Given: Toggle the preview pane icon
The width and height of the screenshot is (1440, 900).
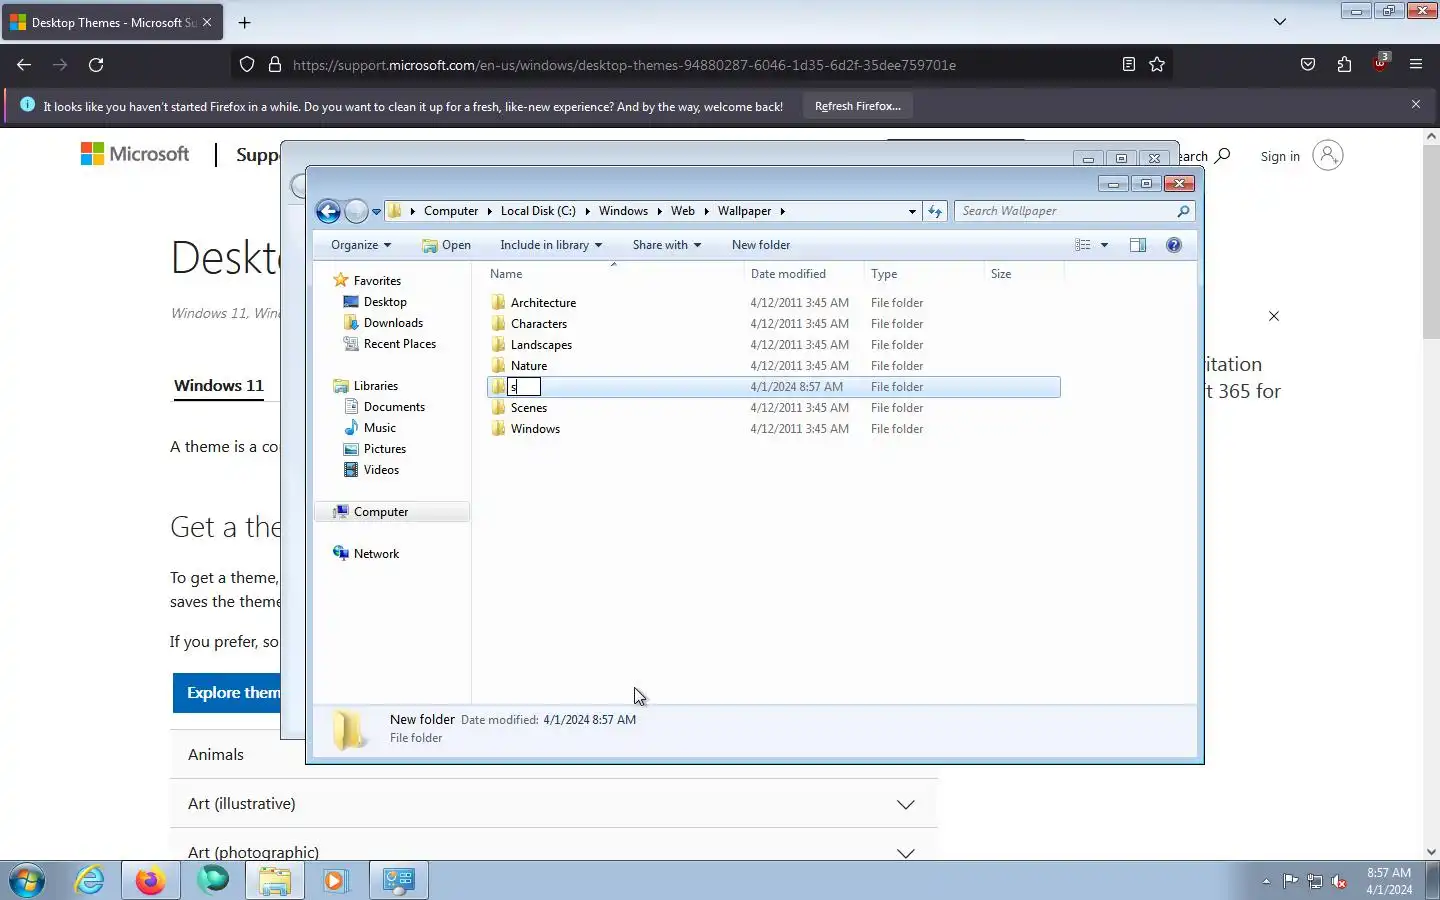Looking at the screenshot, I should pos(1138,245).
